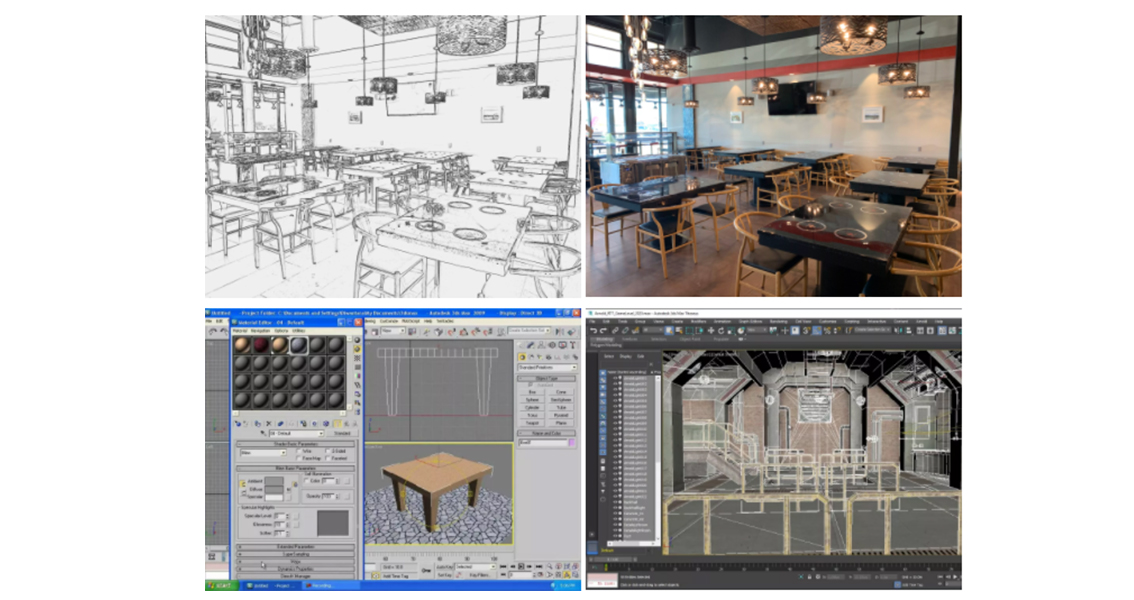Open Create tab in 3ds Max 2009 command panel
This screenshot has height=600, width=1134.
tap(521, 345)
